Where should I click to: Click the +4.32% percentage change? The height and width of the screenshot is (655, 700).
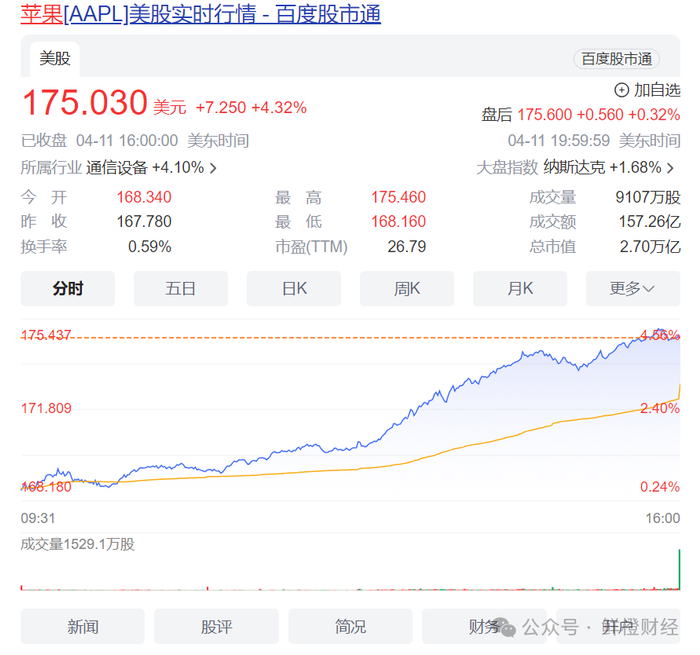[x=279, y=108]
